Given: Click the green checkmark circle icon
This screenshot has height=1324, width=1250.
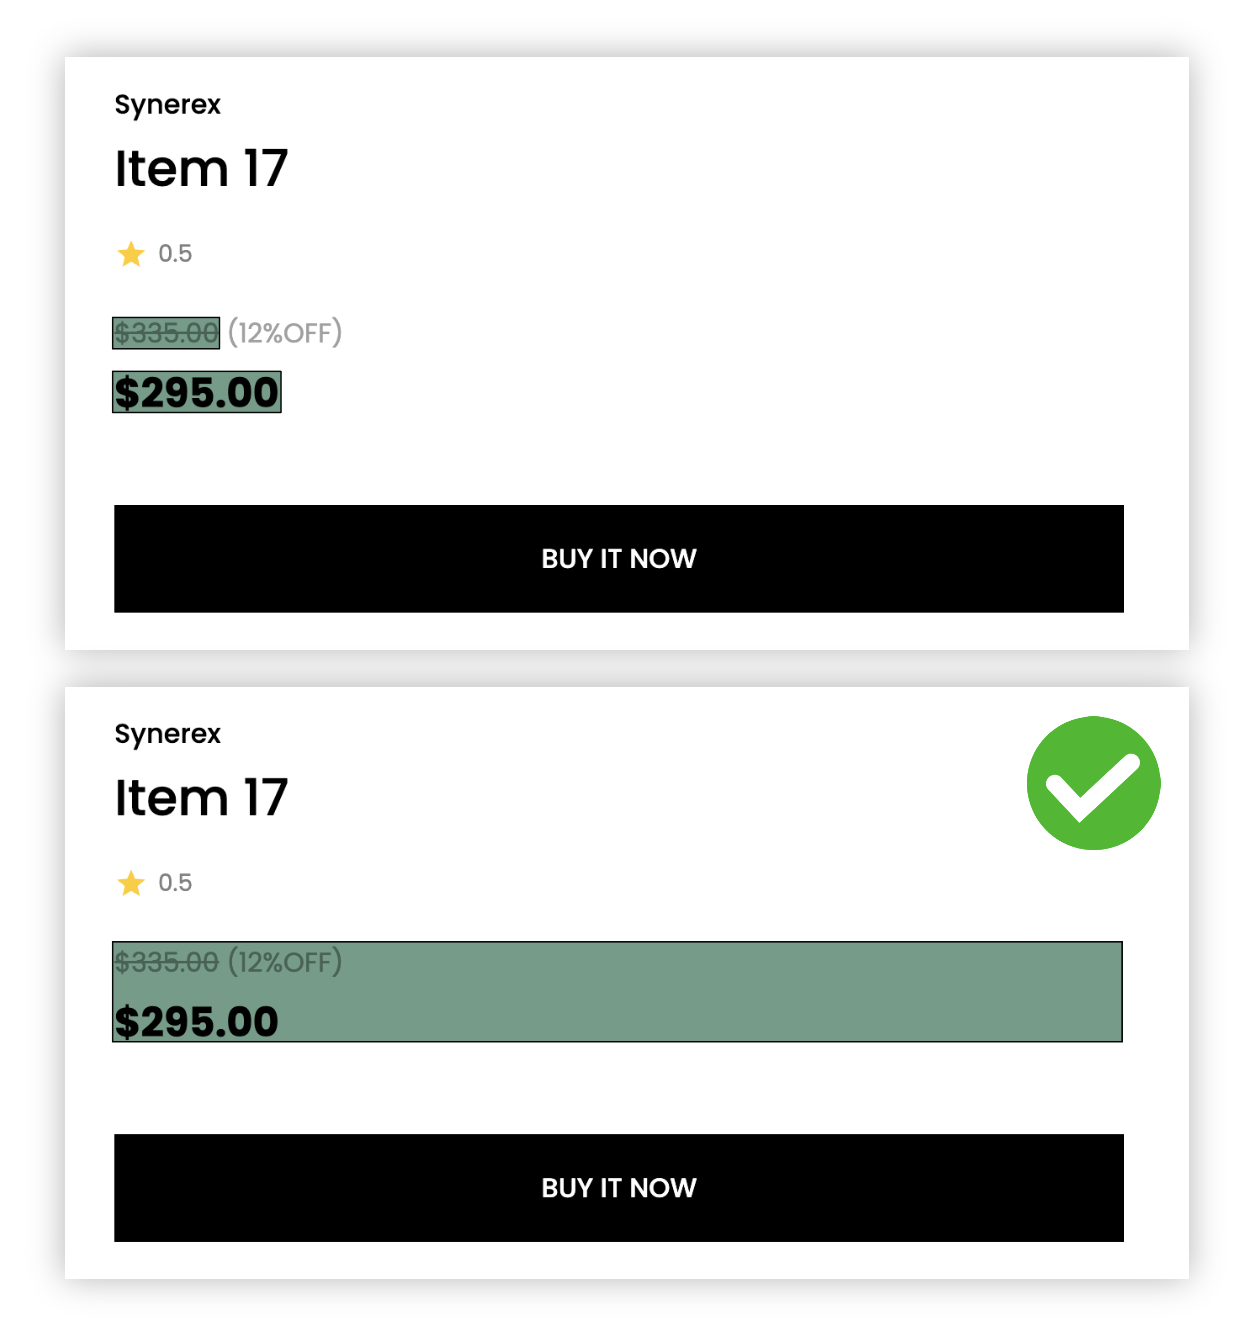Looking at the screenshot, I should coord(1093,783).
